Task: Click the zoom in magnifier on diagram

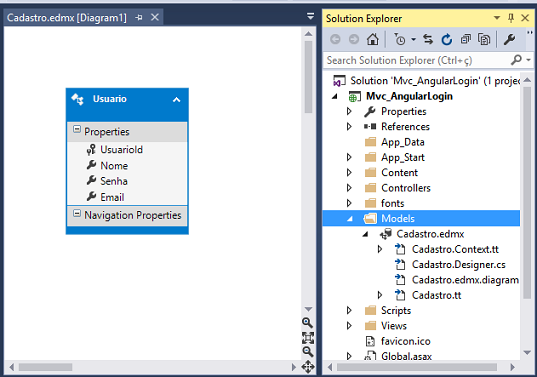Action: point(307,322)
